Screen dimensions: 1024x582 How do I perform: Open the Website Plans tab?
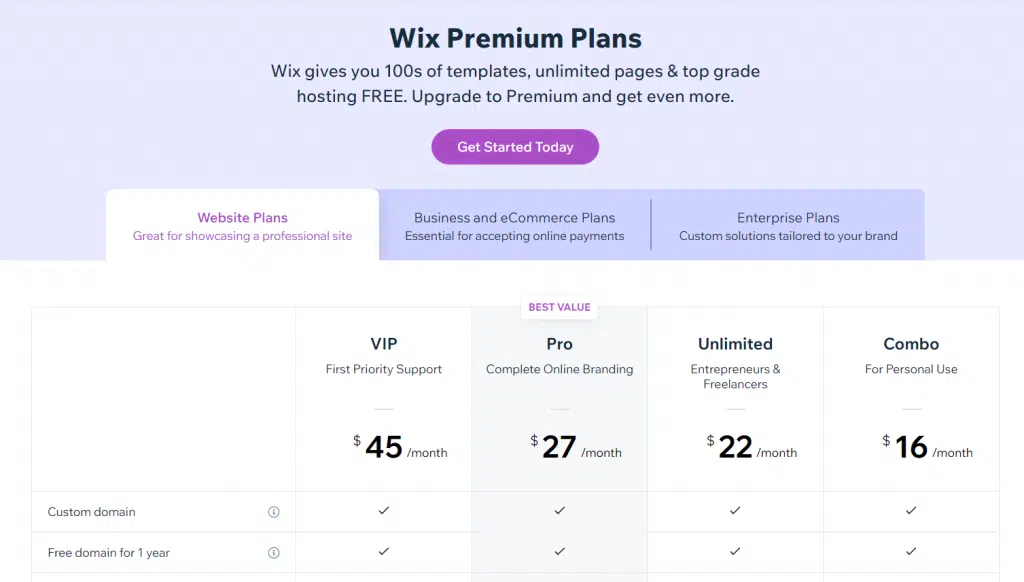tap(242, 225)
